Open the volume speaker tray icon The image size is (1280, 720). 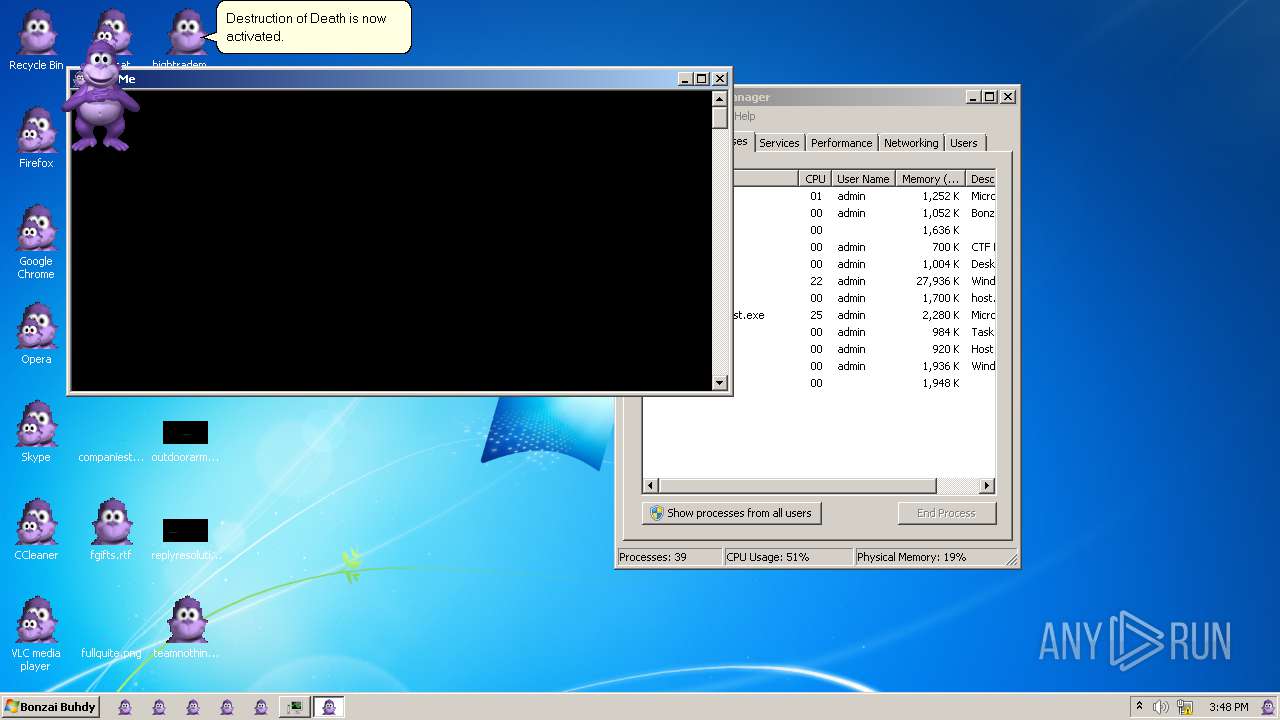(x=1161, y=707)
